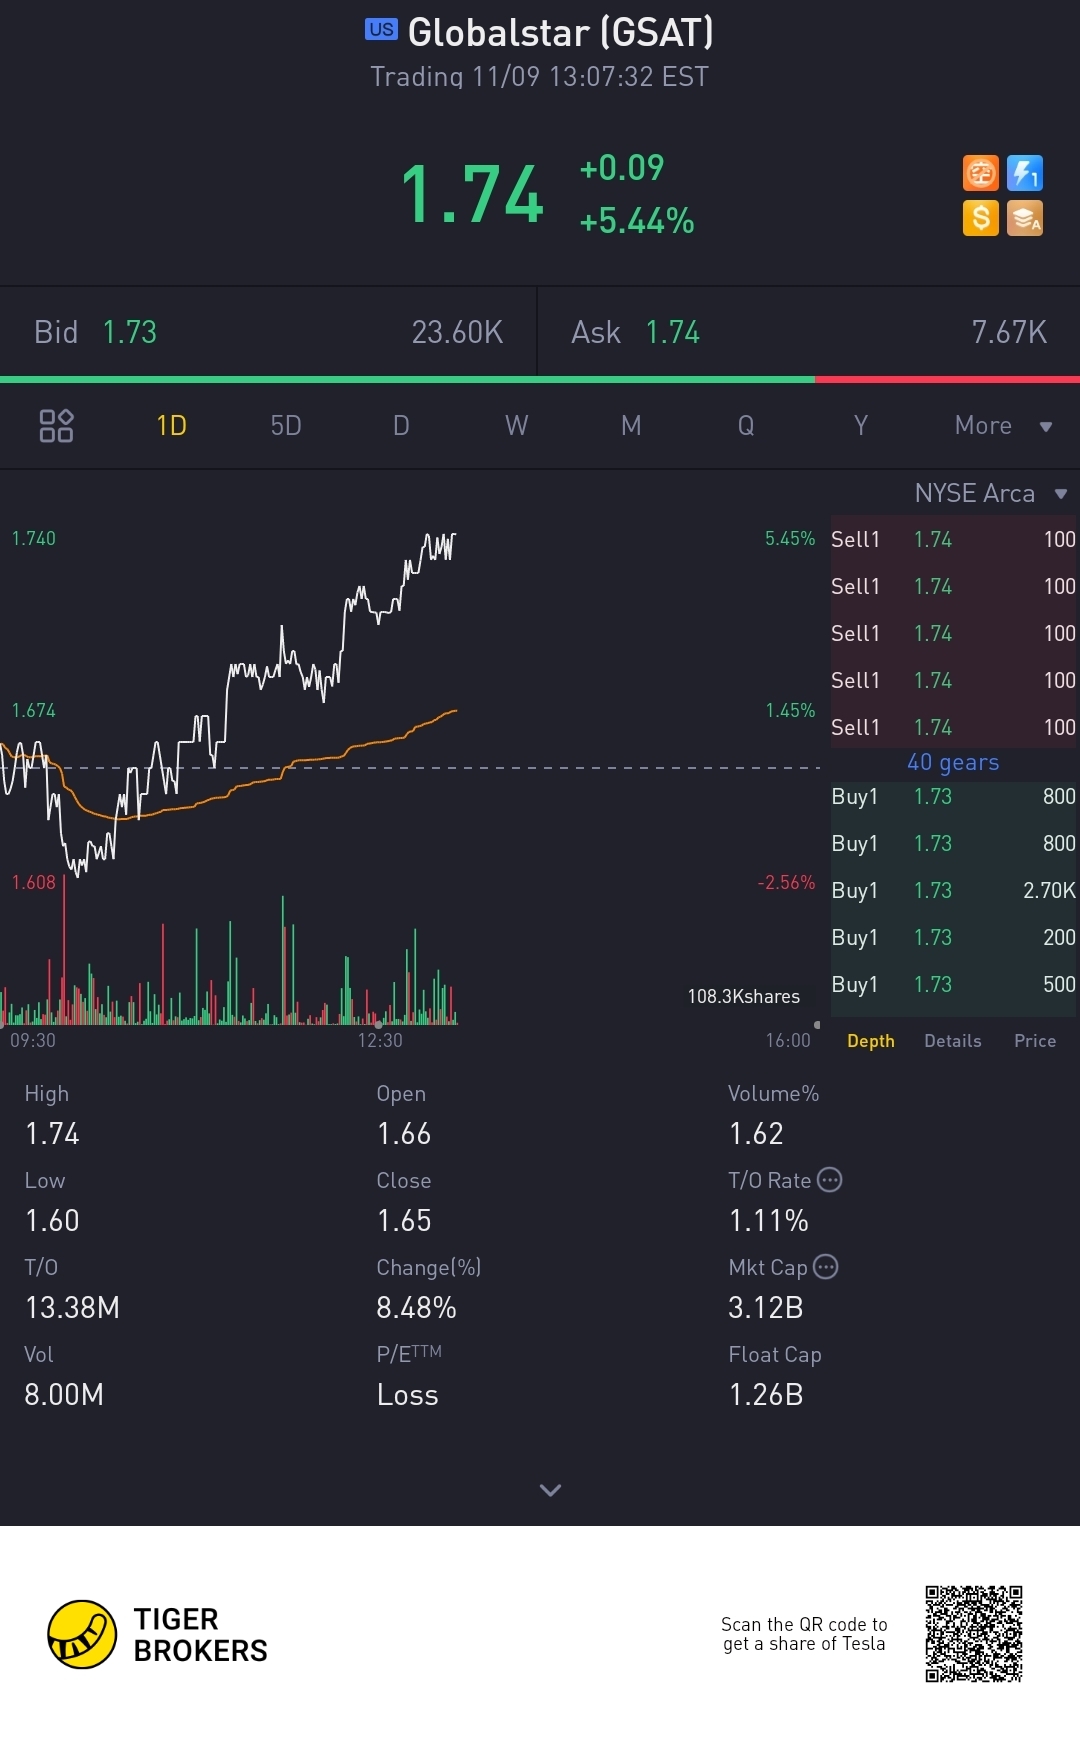Tap the P/E TTM Loss value
This screenshot has width=1080, height=1743.
pos(407,1394)
